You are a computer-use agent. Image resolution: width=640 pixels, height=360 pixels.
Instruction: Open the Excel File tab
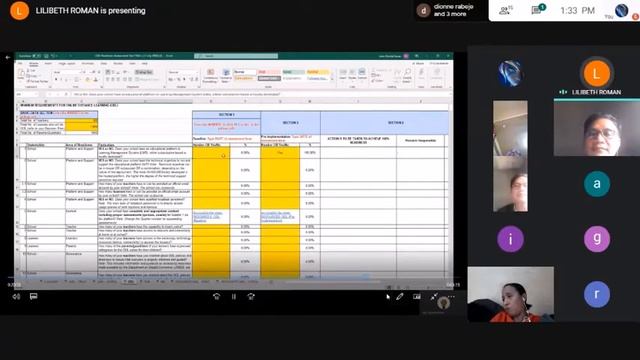(x=20, y=64)
